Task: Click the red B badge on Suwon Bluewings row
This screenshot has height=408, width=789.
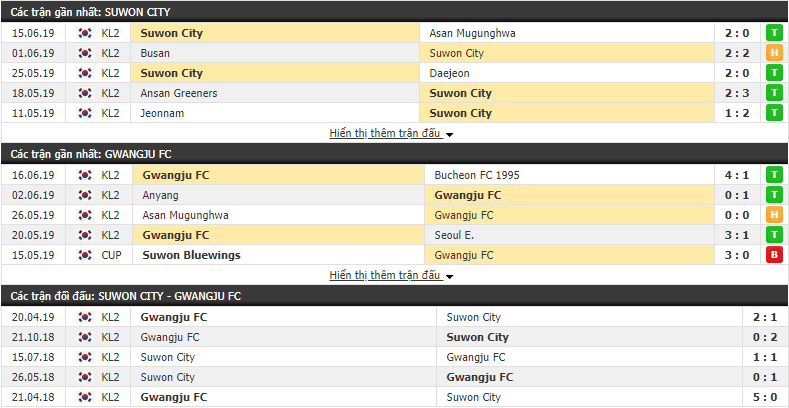Action: [774, 255]
